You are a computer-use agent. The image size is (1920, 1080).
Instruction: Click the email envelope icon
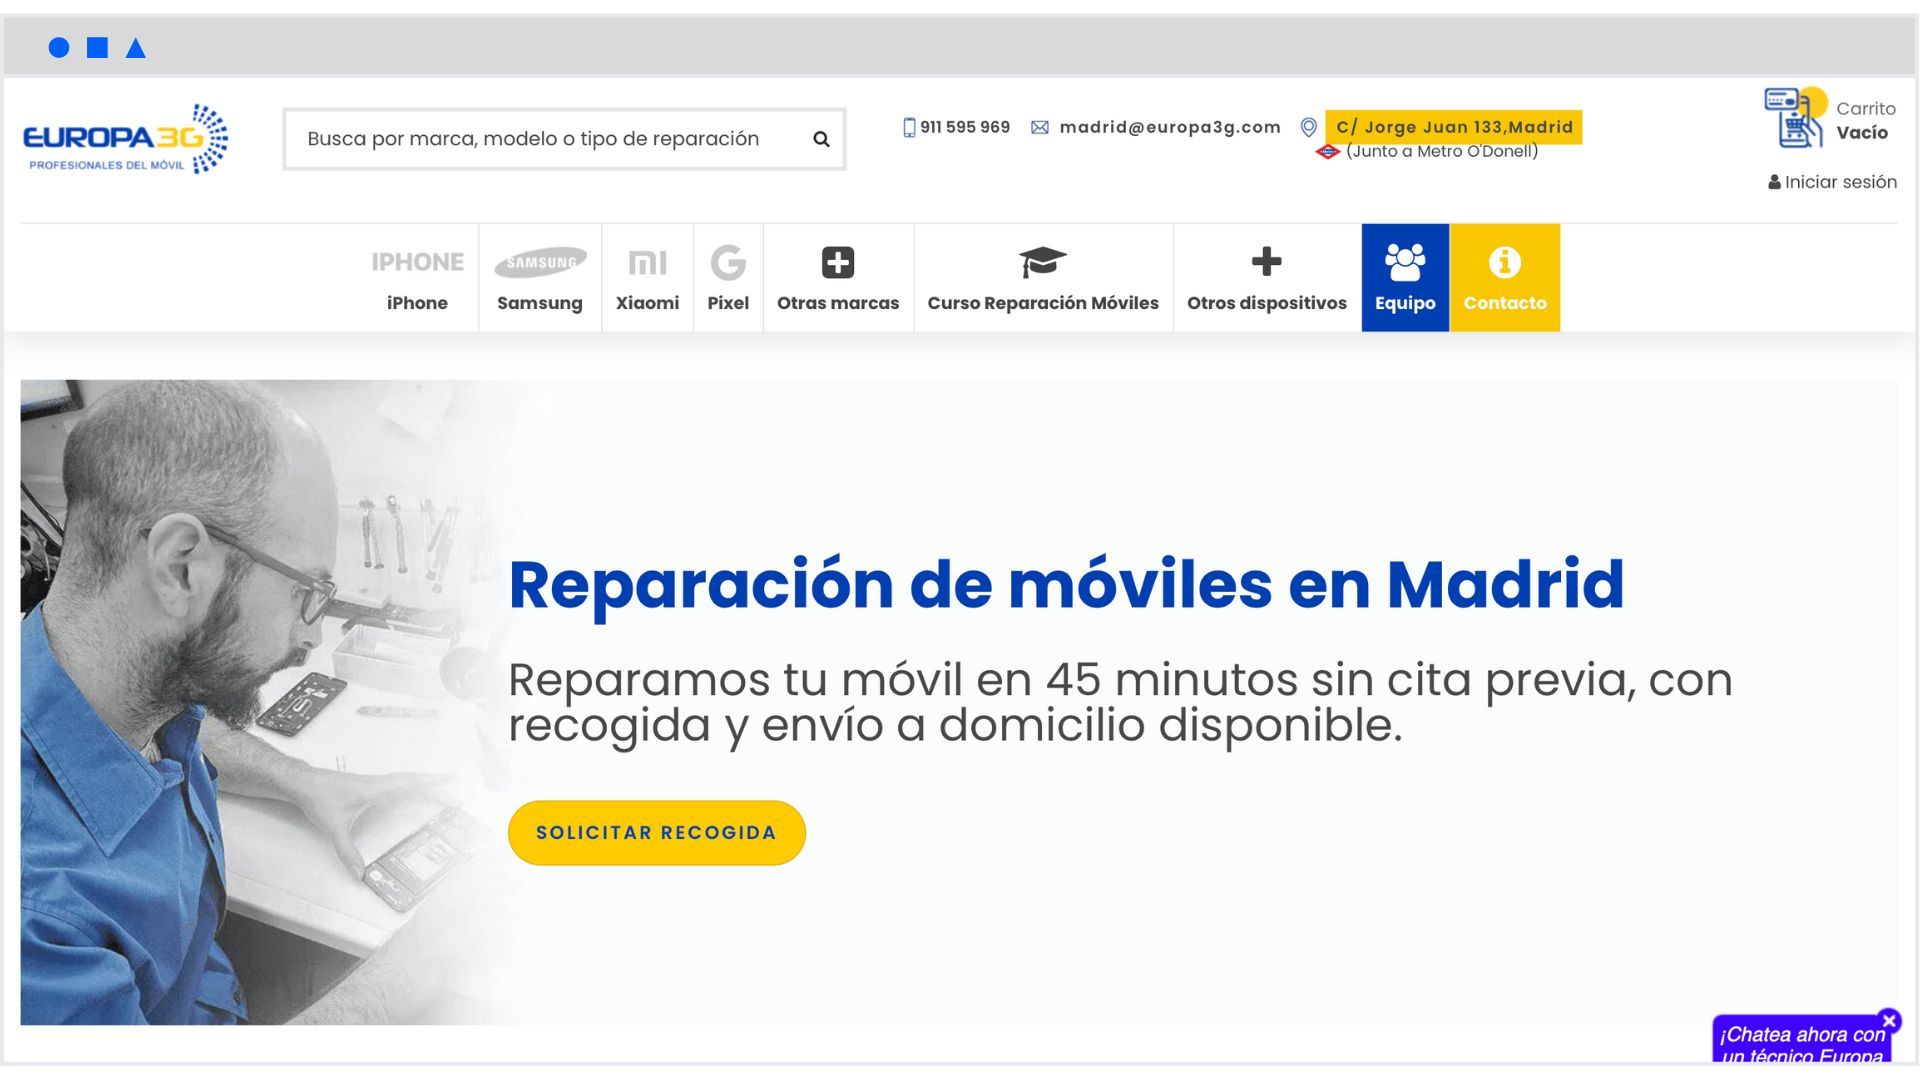(x=1040, y=128)
